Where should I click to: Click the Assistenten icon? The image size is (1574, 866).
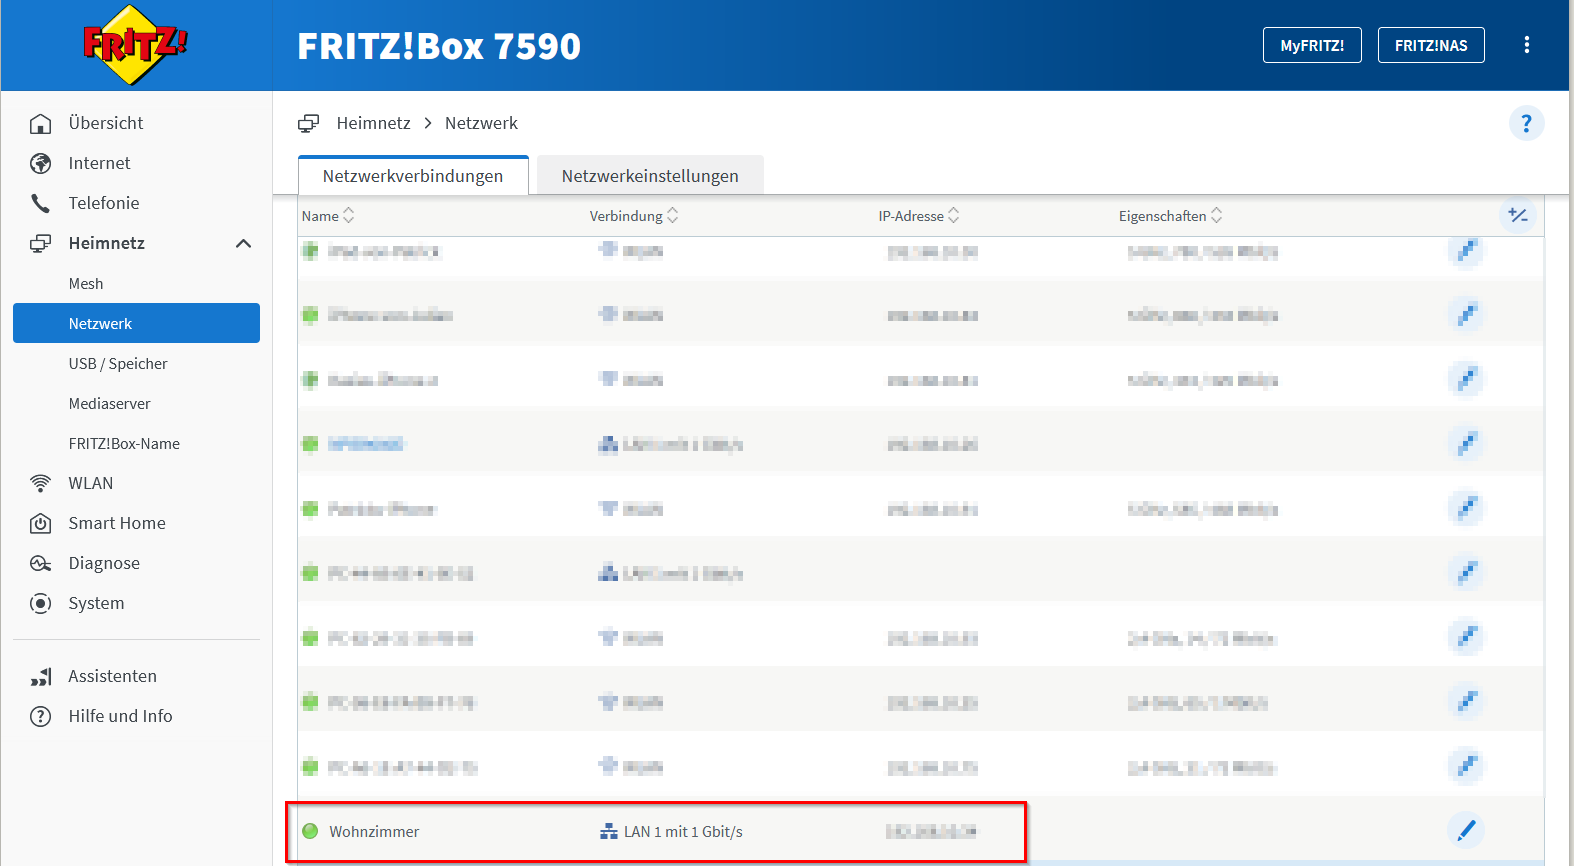tap(40, 677)
